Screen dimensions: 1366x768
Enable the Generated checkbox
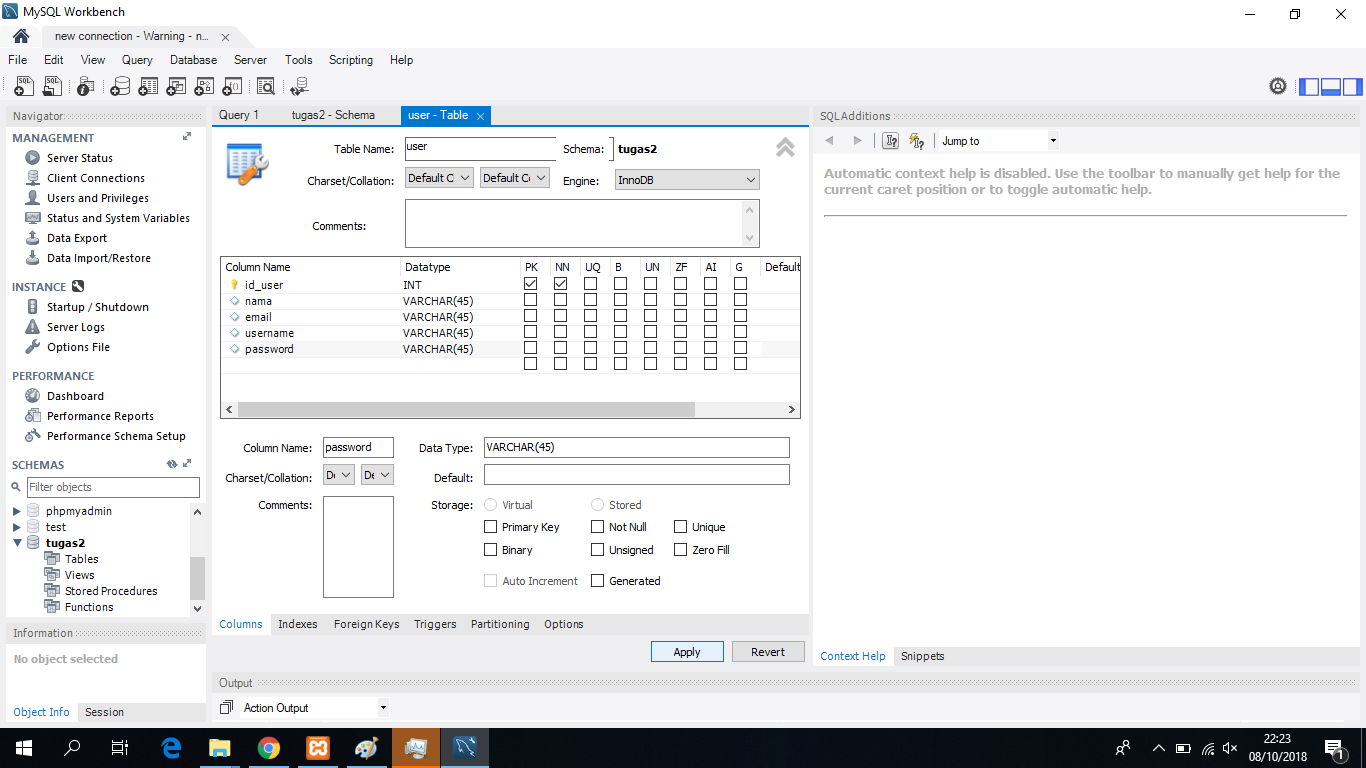(597, 581)
